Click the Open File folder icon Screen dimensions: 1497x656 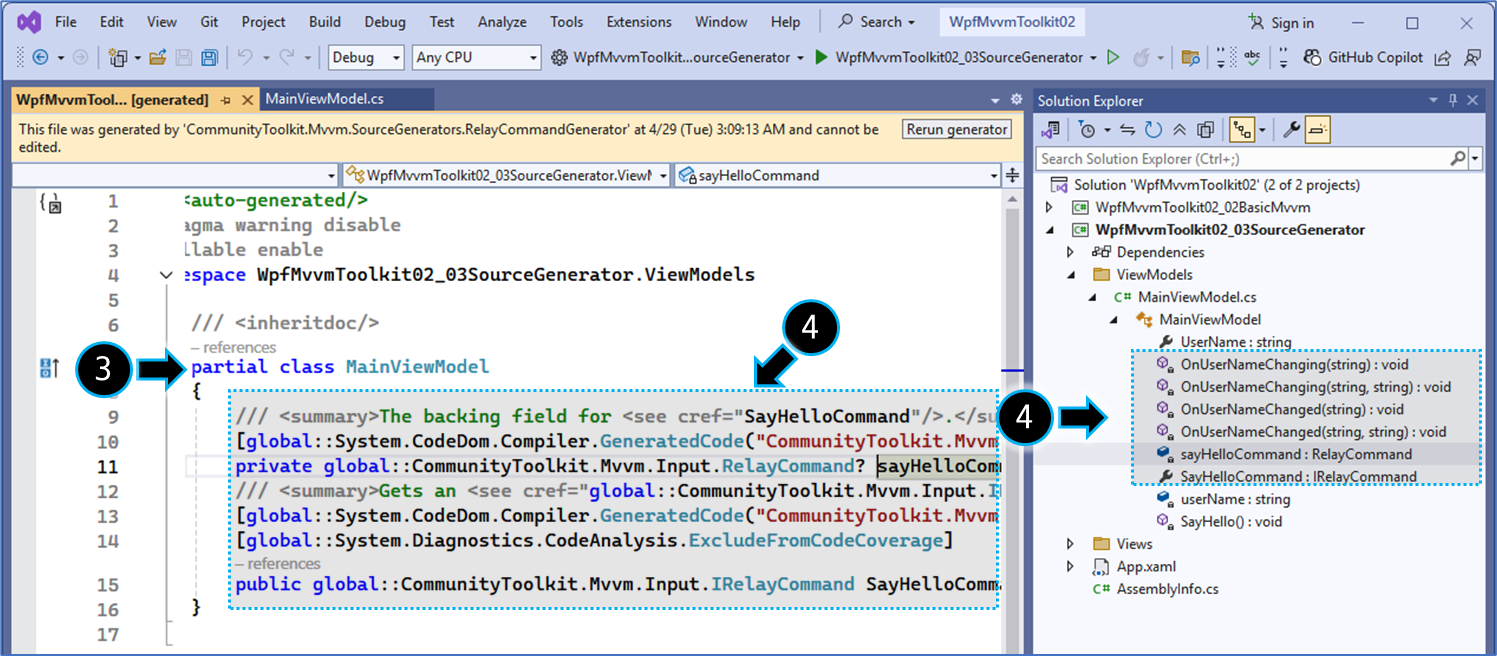point(157,58)
